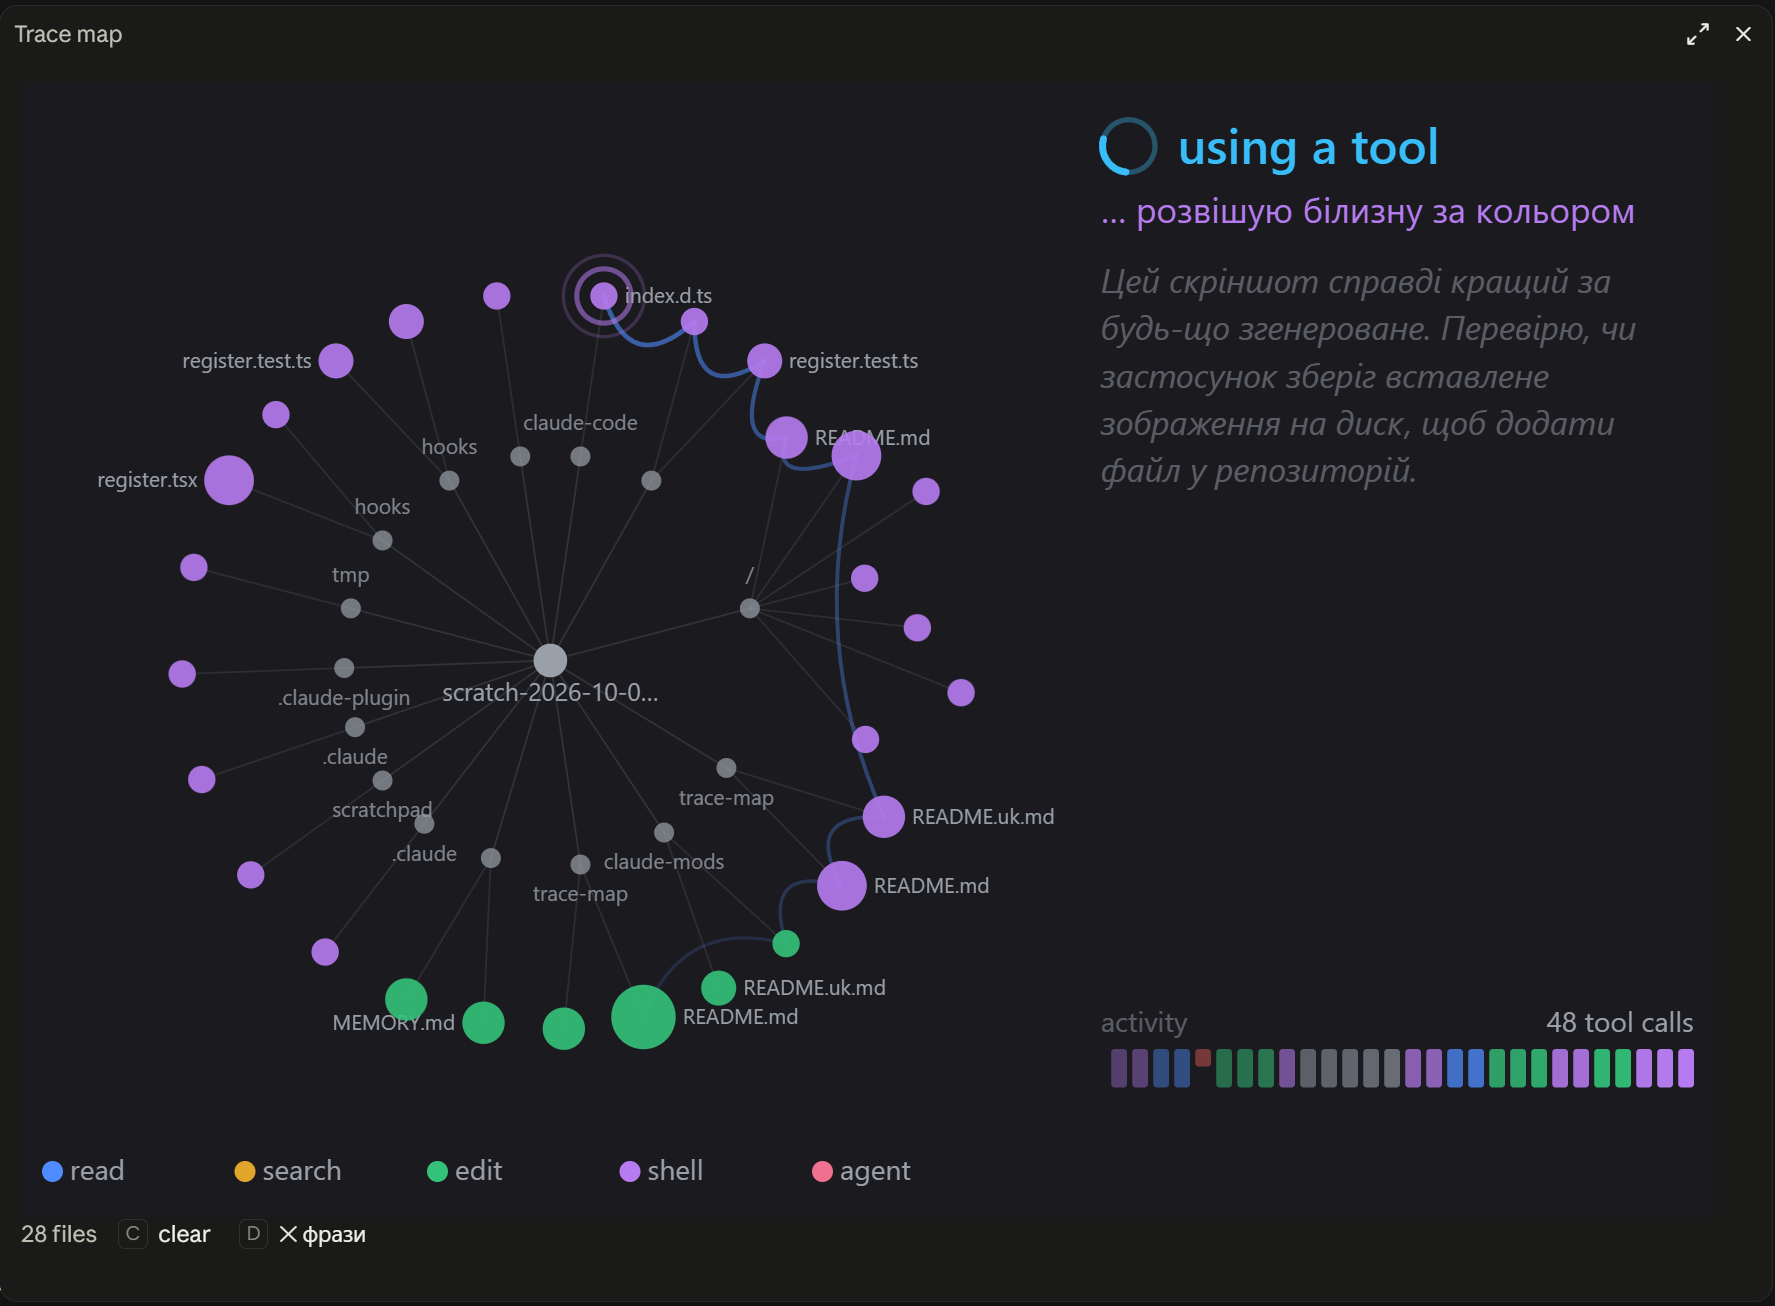Screen dimensions: 1775x1306
Task: Click the tmp folder node
Action: 350,608
